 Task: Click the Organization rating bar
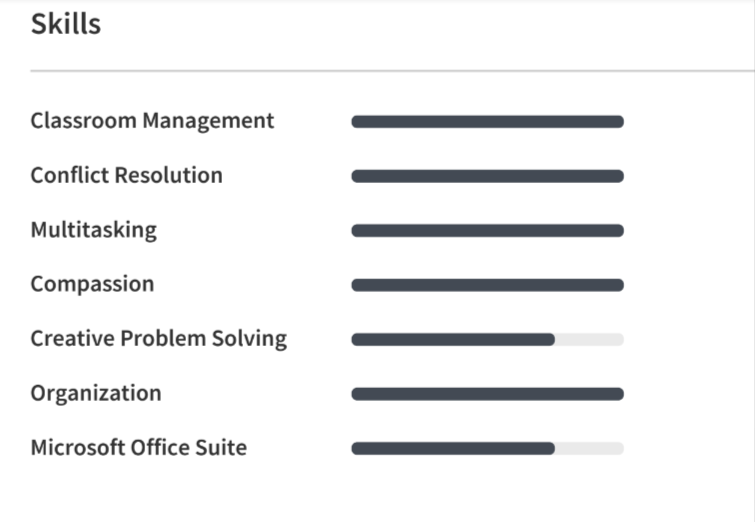488,394
